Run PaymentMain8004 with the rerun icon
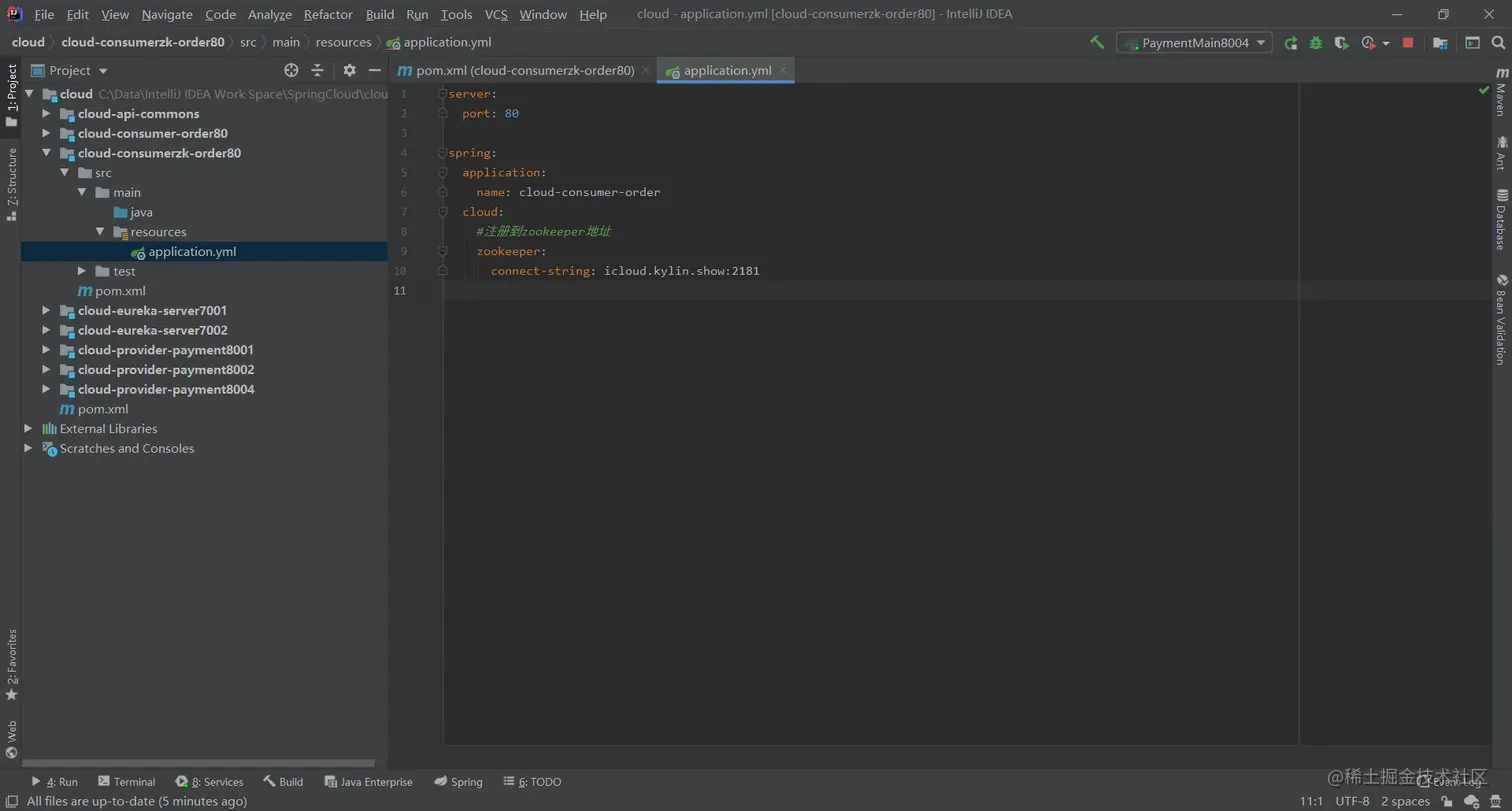Viewport: 1512px width, 811px height. point(1291,43)
